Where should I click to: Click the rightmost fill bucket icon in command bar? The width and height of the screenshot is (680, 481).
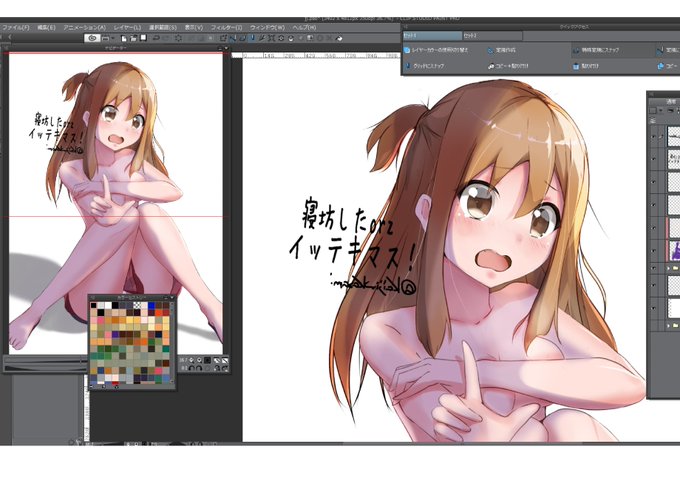coord(339,38)
